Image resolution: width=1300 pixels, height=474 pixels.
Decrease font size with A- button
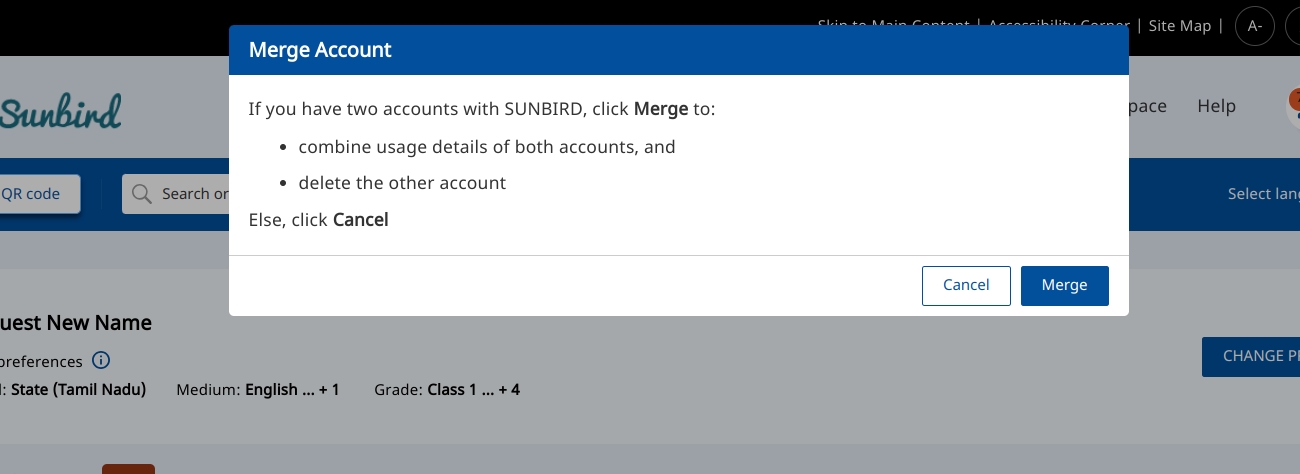1255,27
